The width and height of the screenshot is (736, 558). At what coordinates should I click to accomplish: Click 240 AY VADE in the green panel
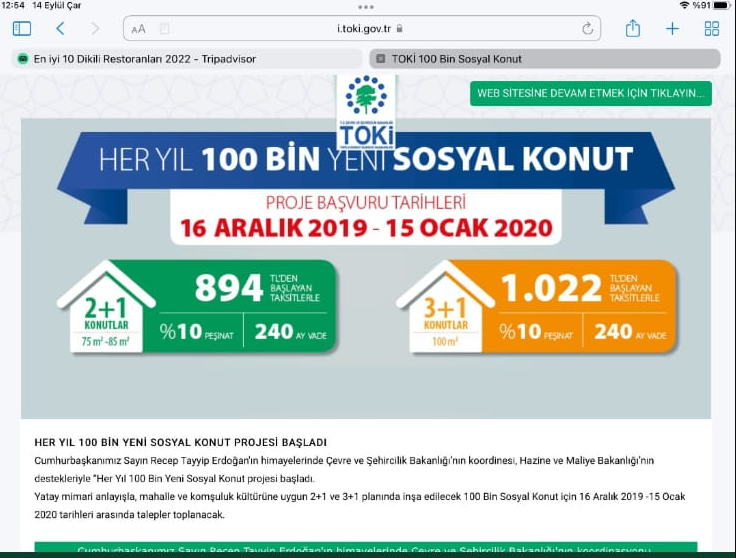290,332
